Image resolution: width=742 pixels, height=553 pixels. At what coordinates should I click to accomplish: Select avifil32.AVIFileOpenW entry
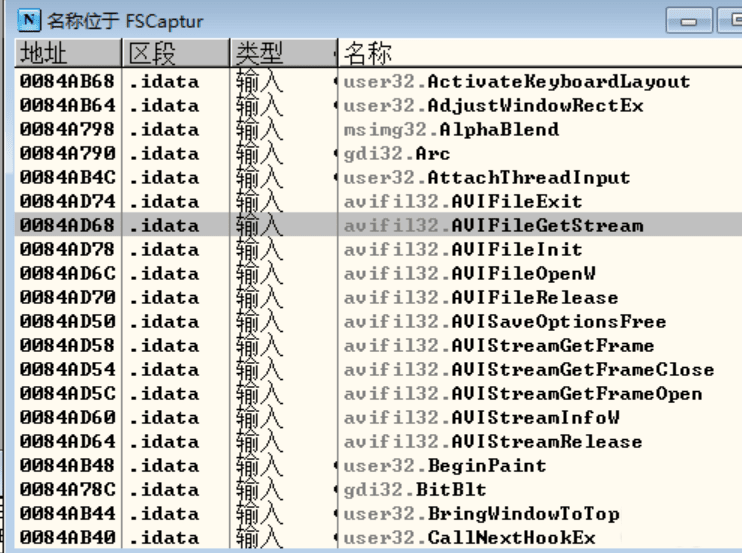[469, 274]
